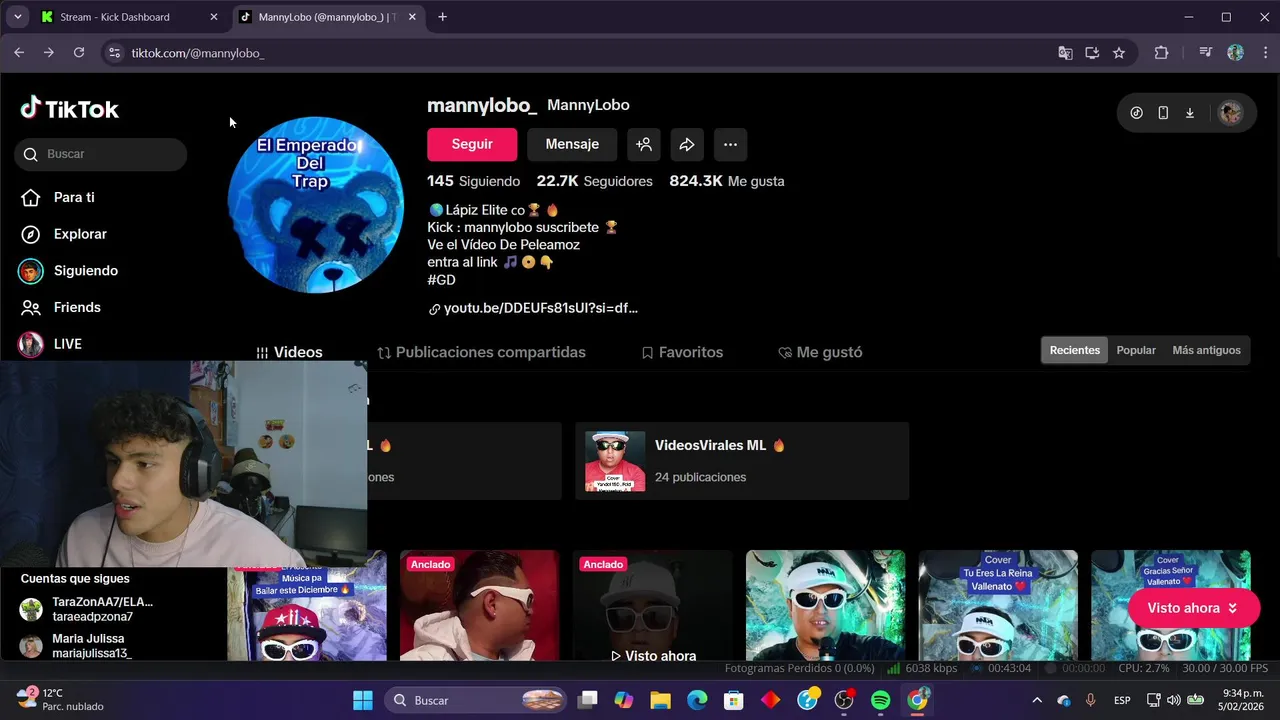The width and height of the screenshot is (1280, 720).
Task: Sort videos by Recientes
Action: tap(1075, 350)
